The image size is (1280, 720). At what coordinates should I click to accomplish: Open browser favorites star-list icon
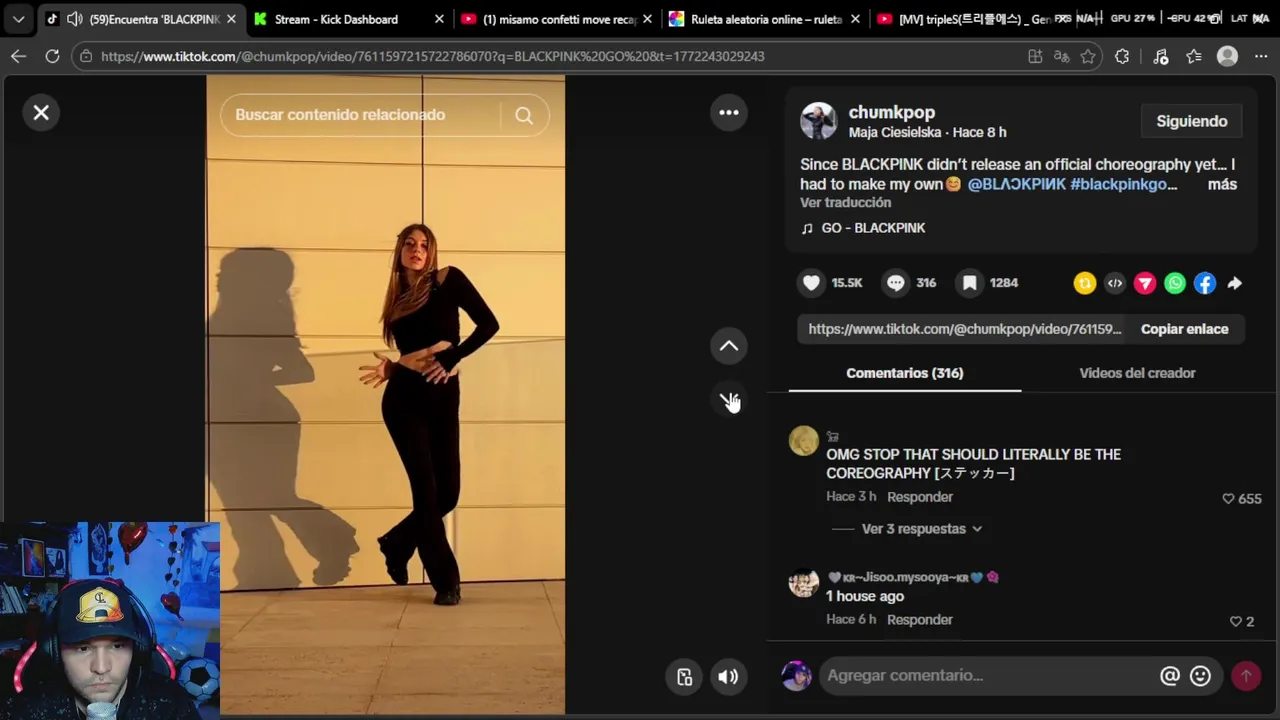[1194, 56]
